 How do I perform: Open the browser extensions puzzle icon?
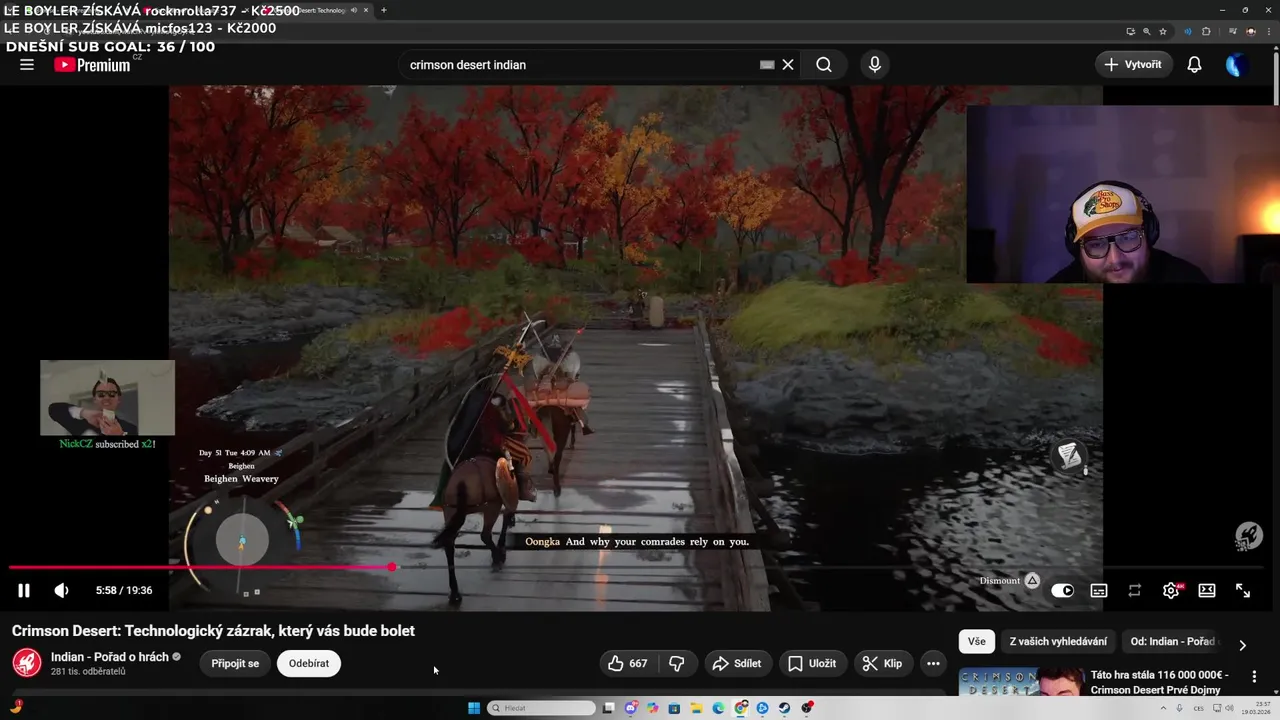point(1206,32)
